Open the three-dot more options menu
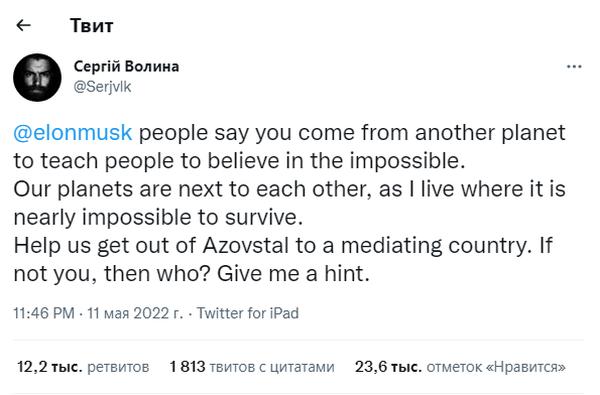Image resolution: width=600 pixels, height=395 pixels. 574,67
